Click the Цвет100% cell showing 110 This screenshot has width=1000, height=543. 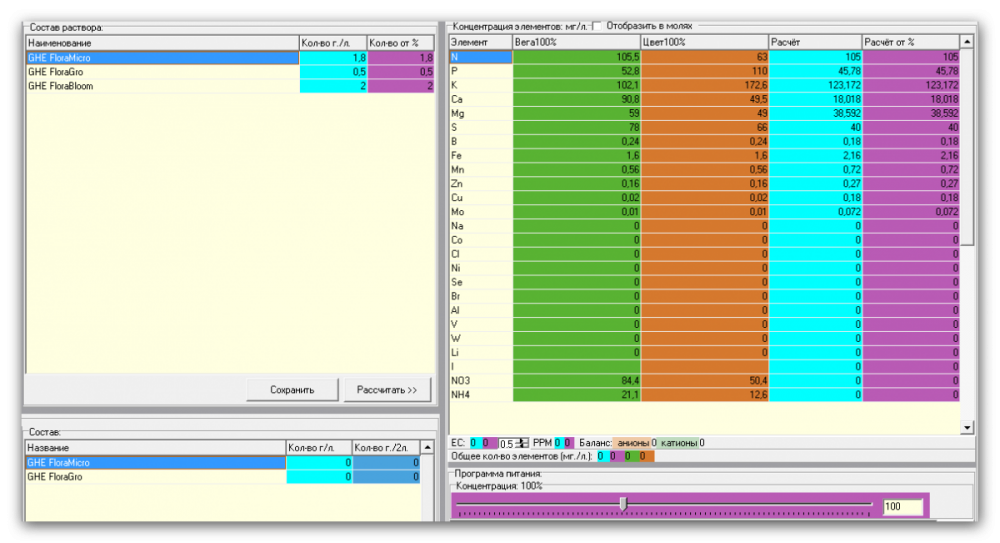pos(705,71)
